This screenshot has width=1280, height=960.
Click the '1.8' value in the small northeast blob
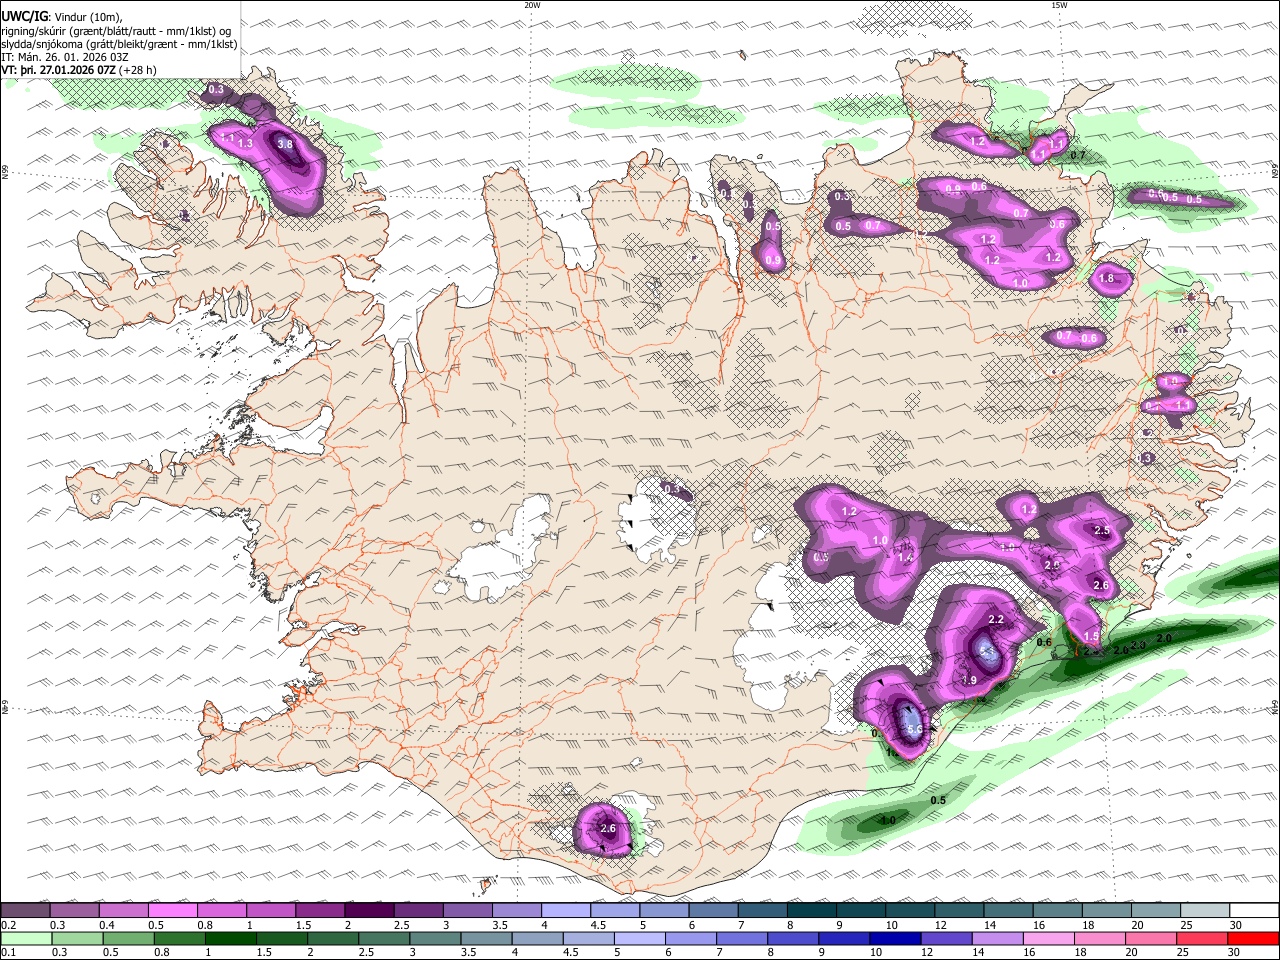pyautogui.click(x=1106, y=279)
